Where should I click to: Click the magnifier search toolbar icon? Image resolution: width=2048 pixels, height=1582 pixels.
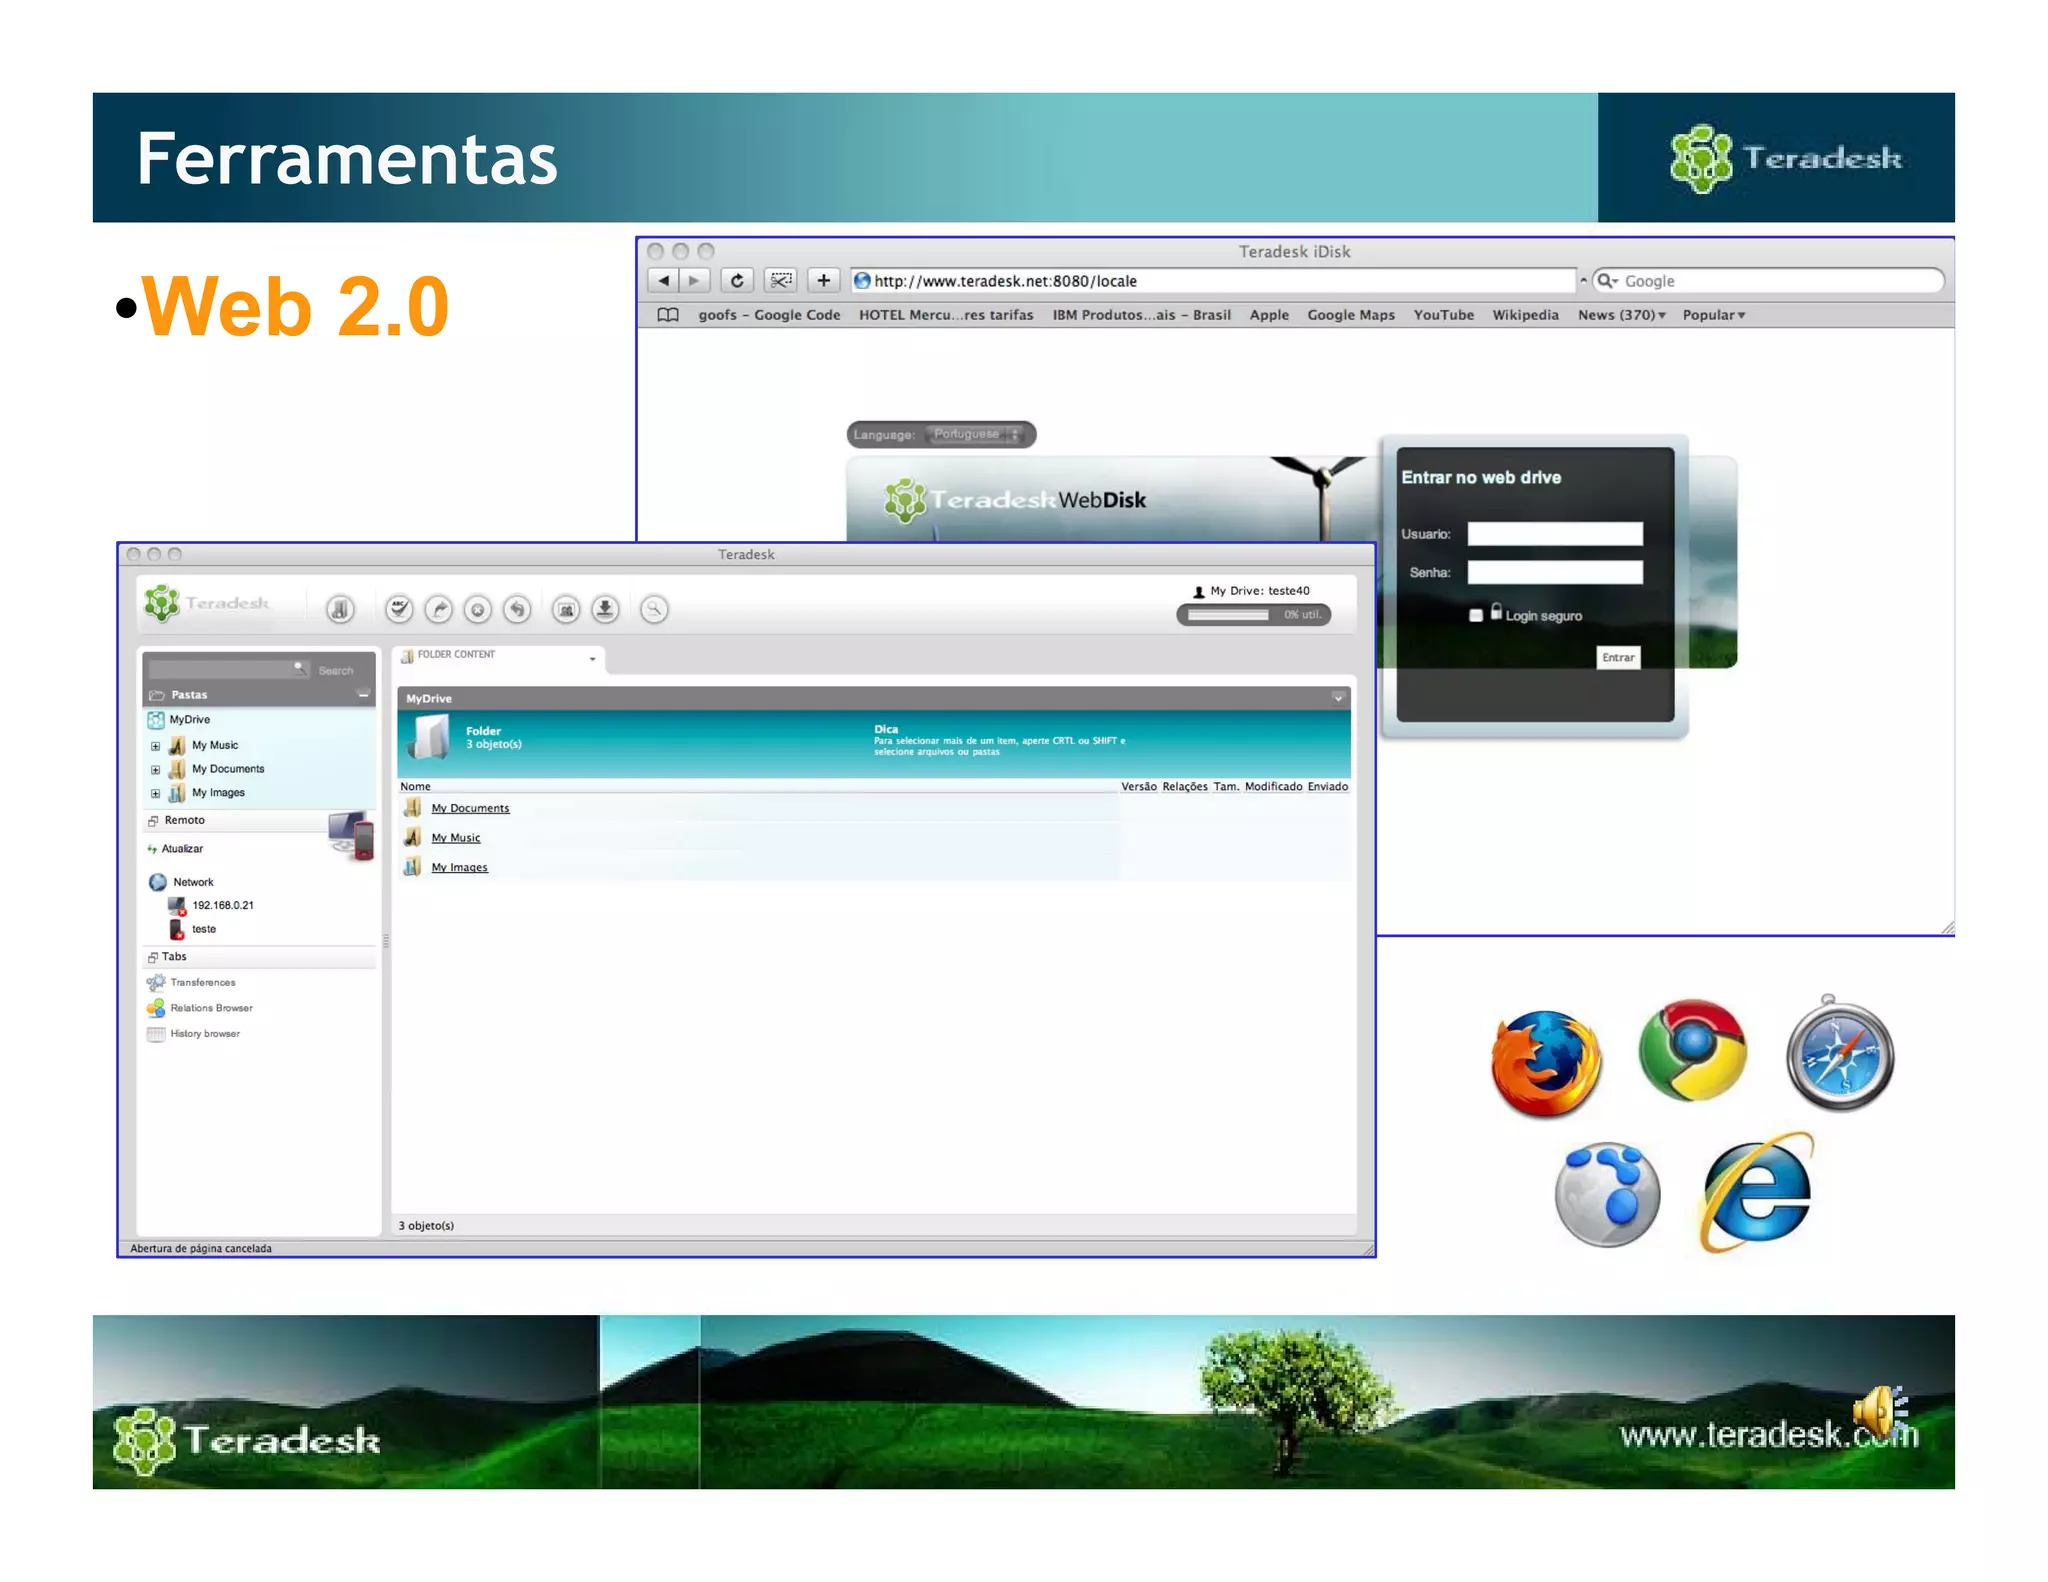click(654, 609)
